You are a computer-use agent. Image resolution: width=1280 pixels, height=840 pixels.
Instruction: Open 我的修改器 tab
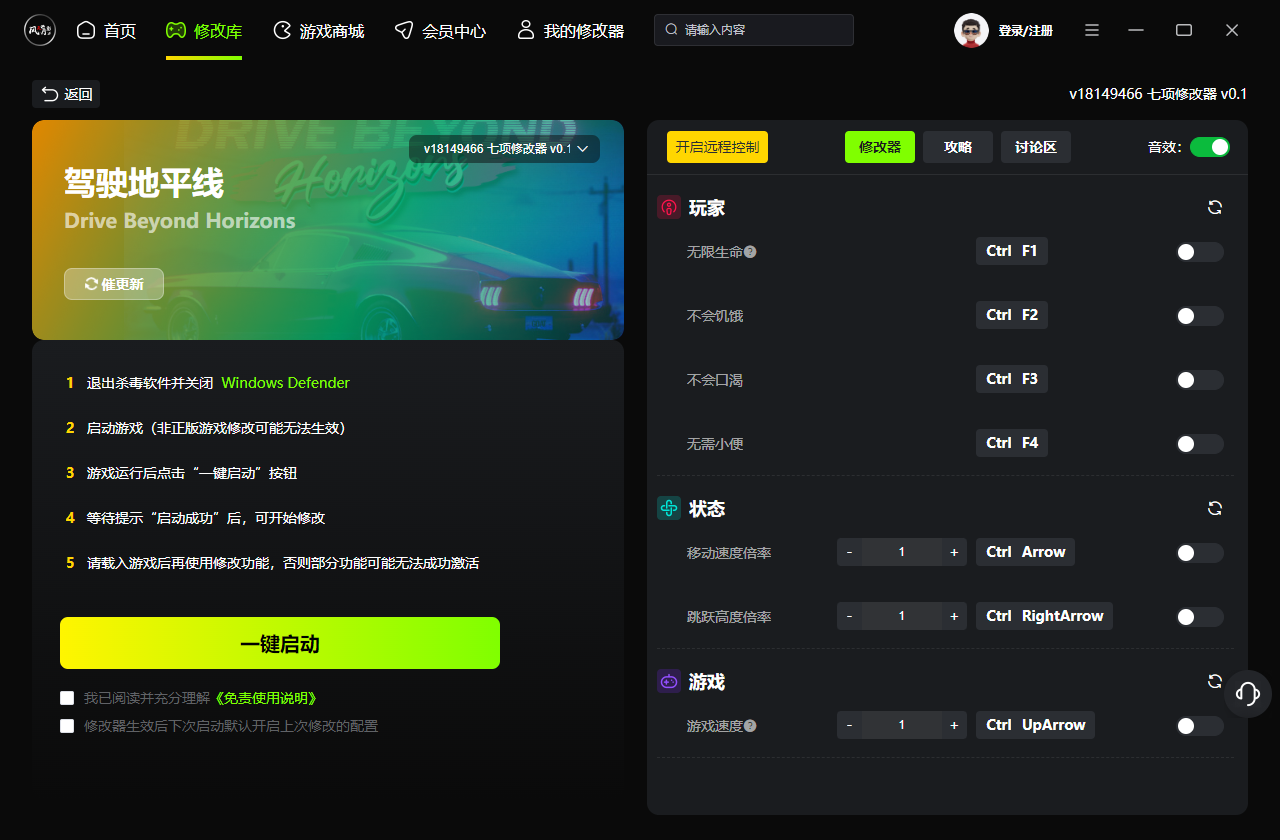click(x=570, y=31)
